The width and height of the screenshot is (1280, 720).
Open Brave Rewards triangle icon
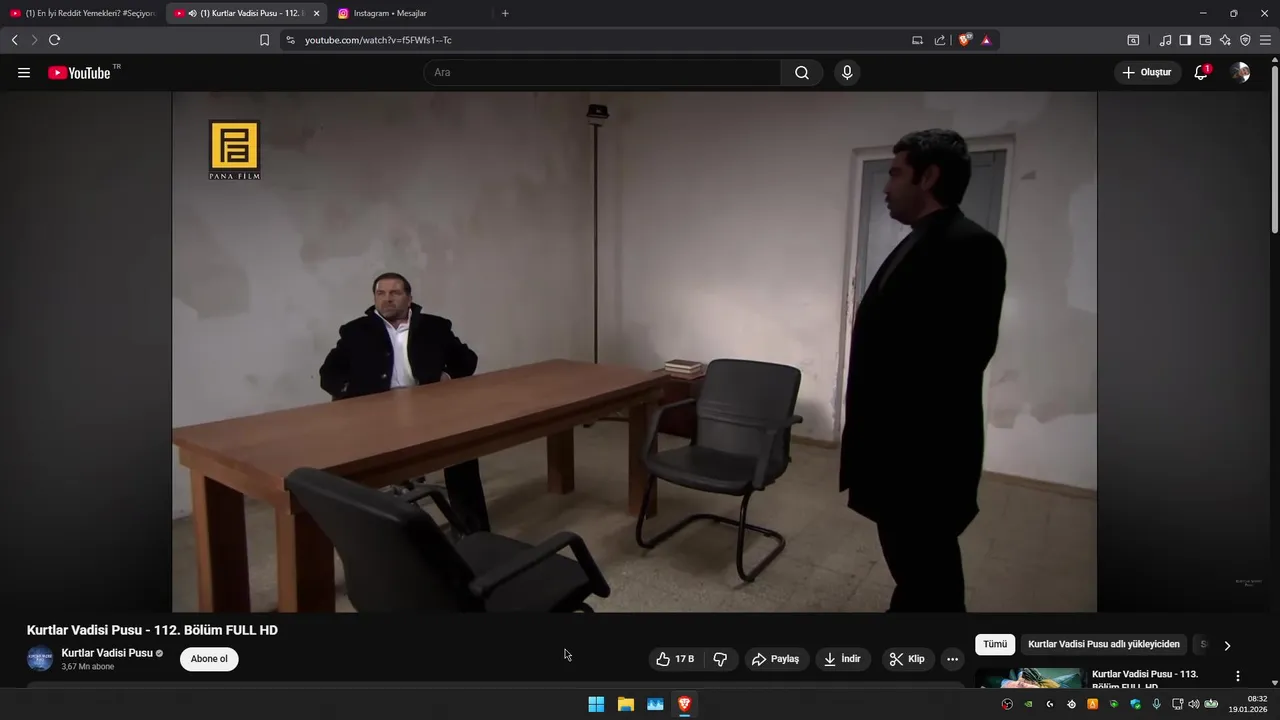(x=986, y=40)
